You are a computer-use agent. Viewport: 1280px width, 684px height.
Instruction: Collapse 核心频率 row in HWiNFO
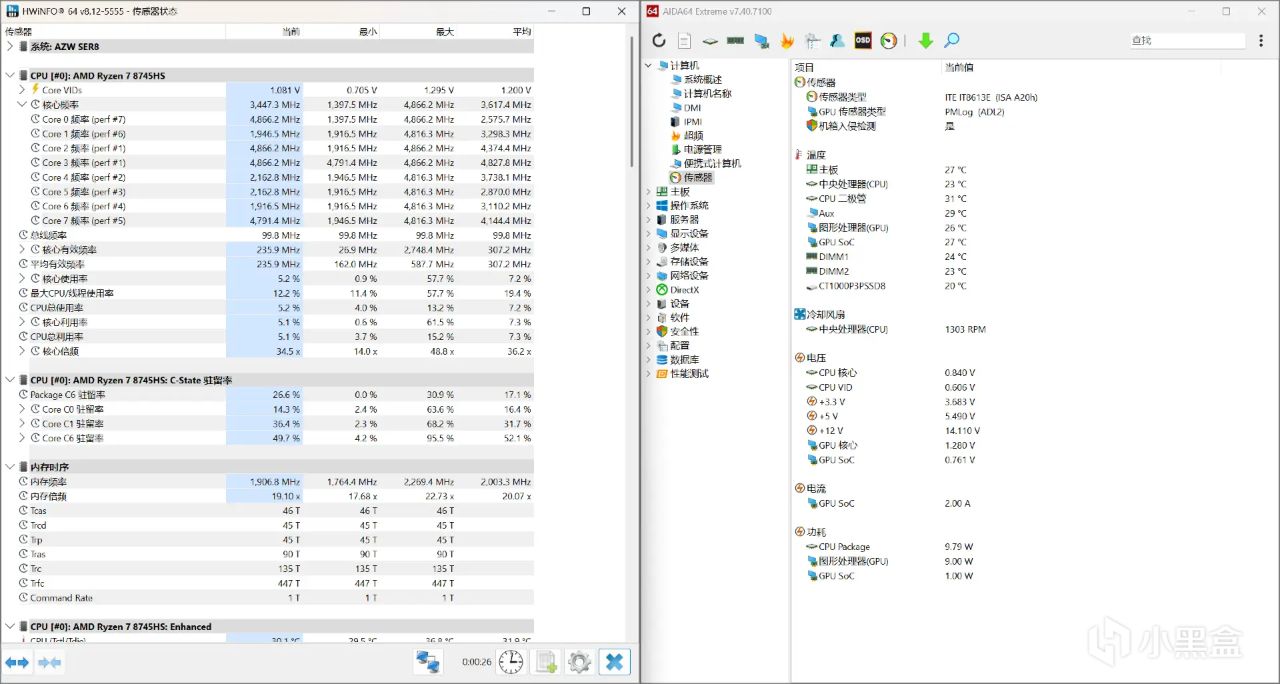(22, 104)
